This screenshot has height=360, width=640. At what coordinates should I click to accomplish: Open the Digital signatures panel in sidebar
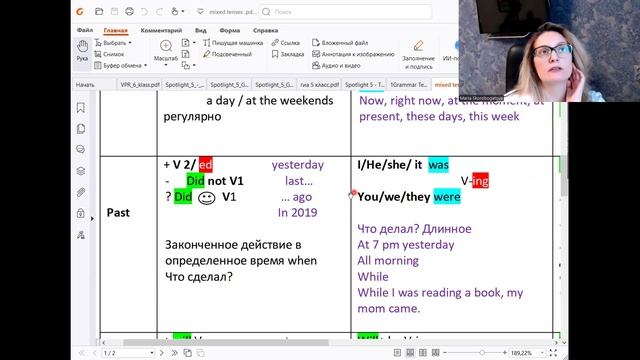click(x=81, y=234)
